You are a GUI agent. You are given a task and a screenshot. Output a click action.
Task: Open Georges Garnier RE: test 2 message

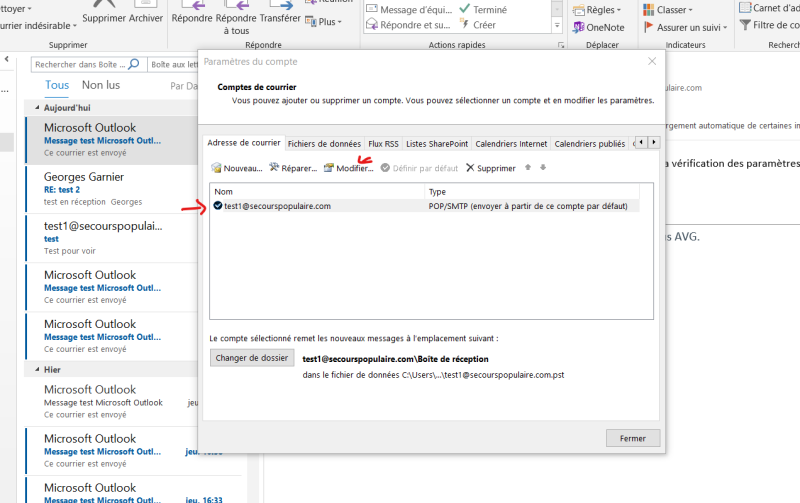pos(112,189)
